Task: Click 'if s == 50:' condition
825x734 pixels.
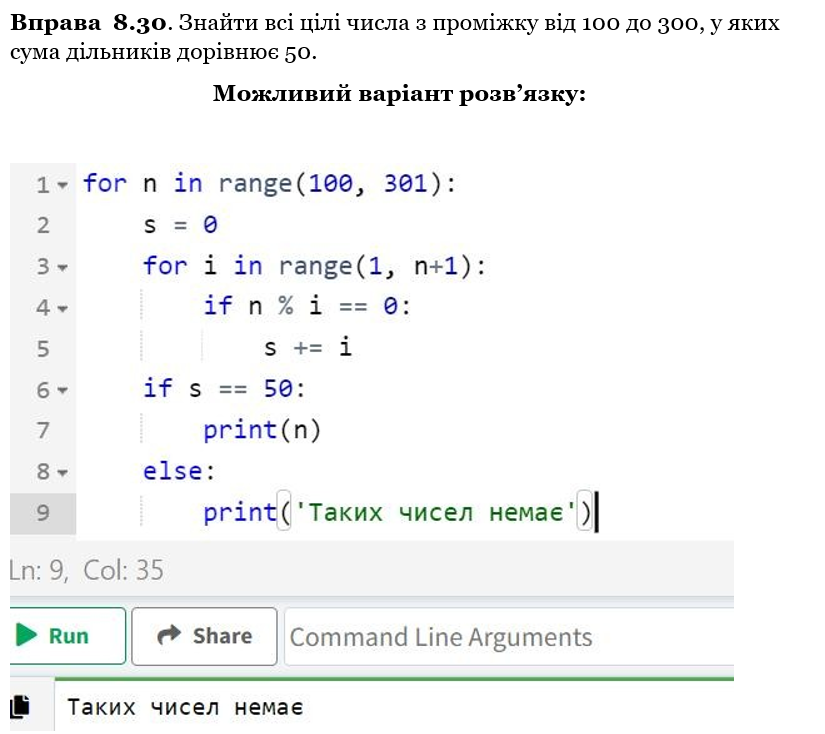Action: [224, 389]
